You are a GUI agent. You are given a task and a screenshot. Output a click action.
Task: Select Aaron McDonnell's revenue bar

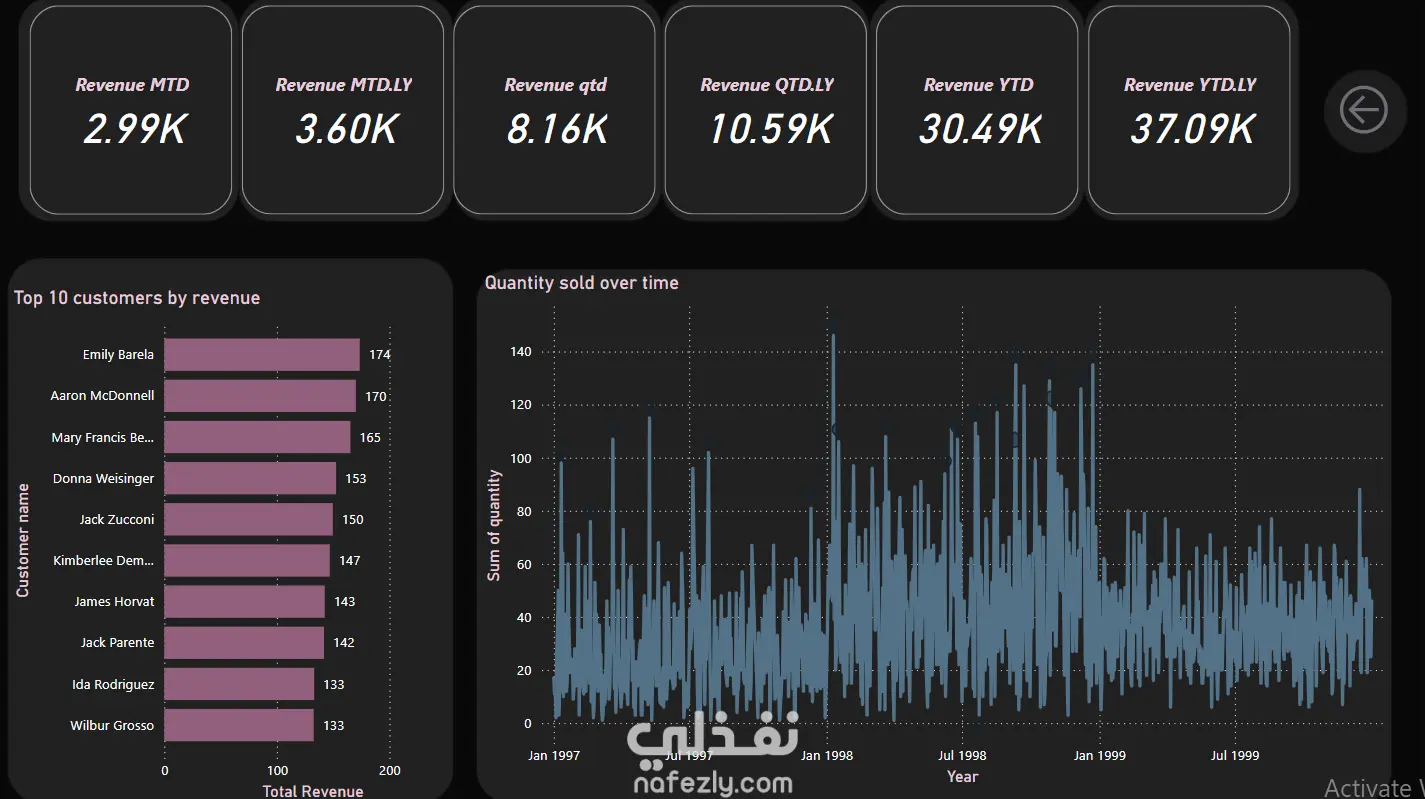[260, 396]
